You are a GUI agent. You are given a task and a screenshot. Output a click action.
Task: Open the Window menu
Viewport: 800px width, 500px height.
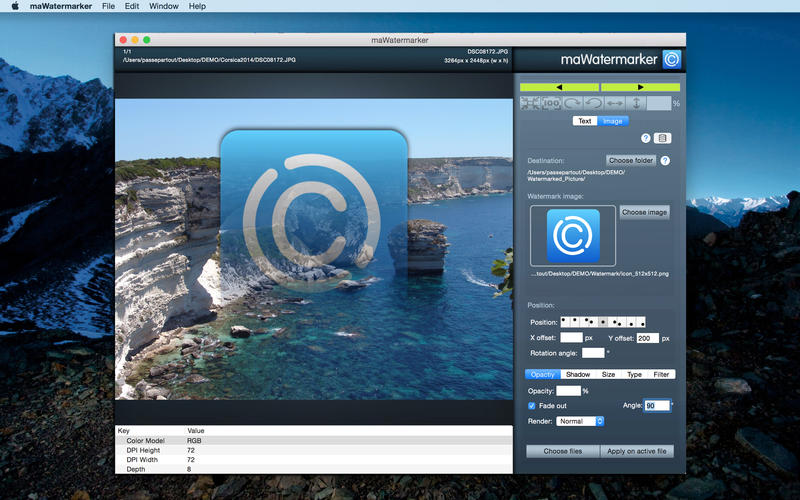point(164,6)
